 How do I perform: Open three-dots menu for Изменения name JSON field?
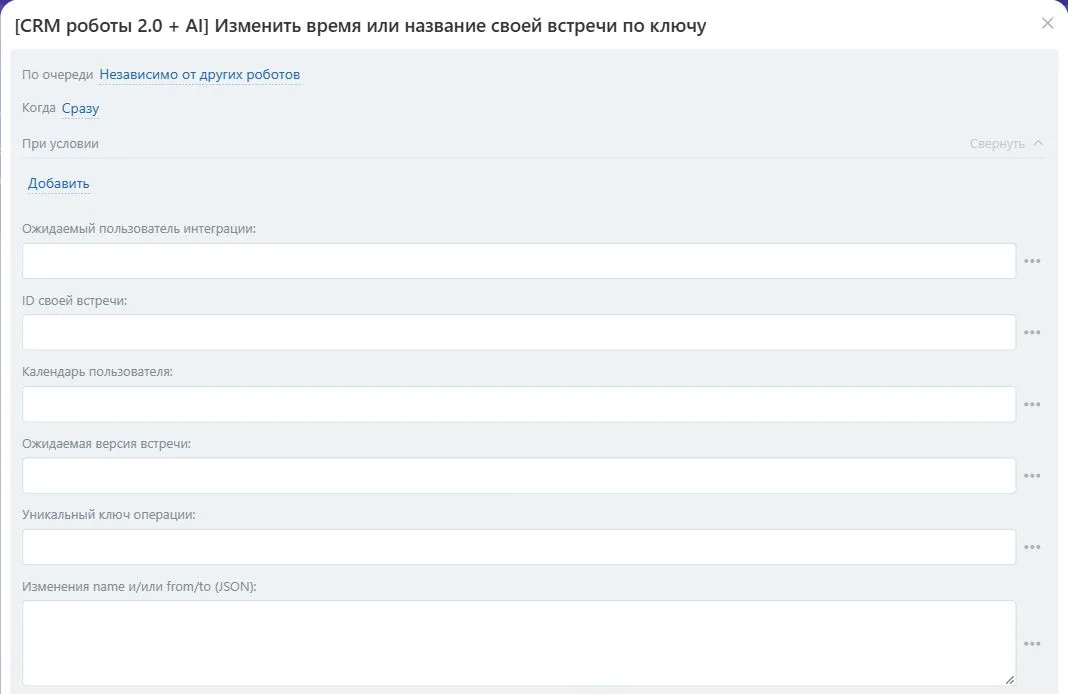coord(1032,644)
